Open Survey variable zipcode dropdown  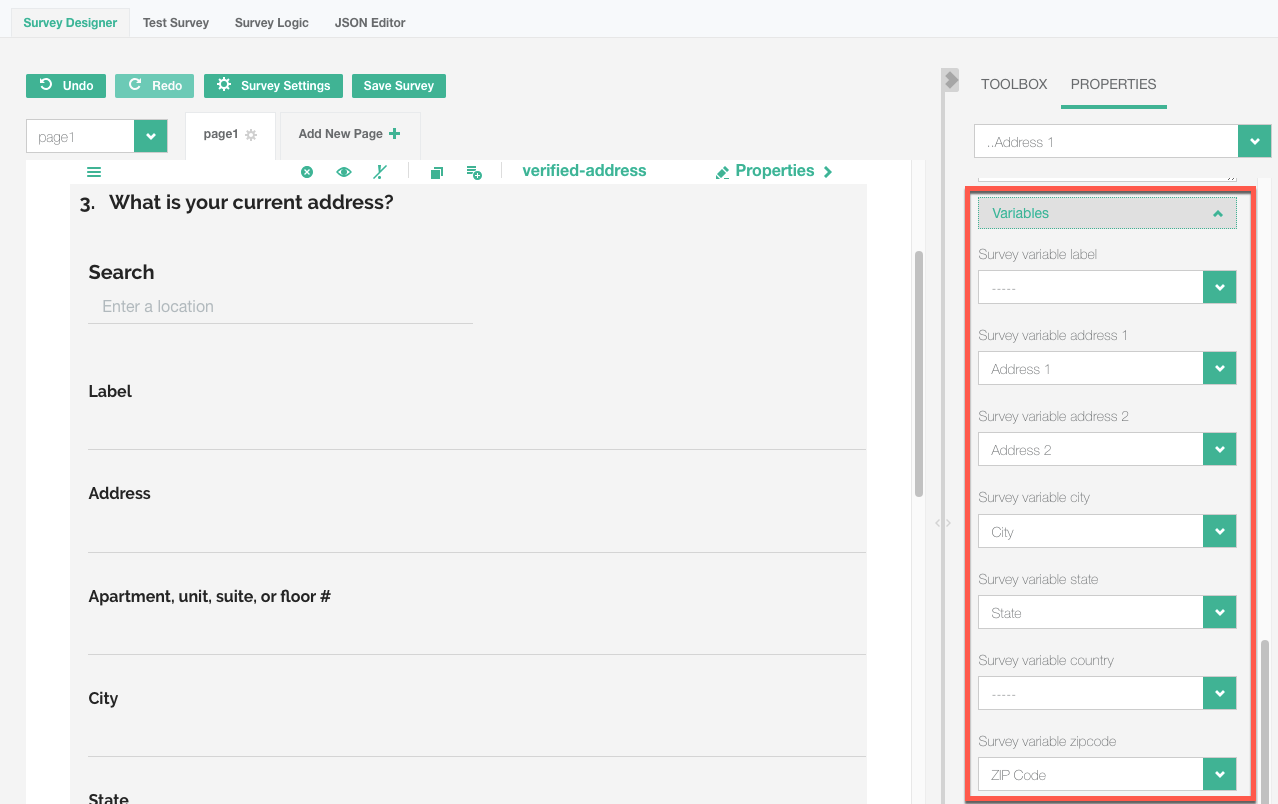tap(1219, 774)
